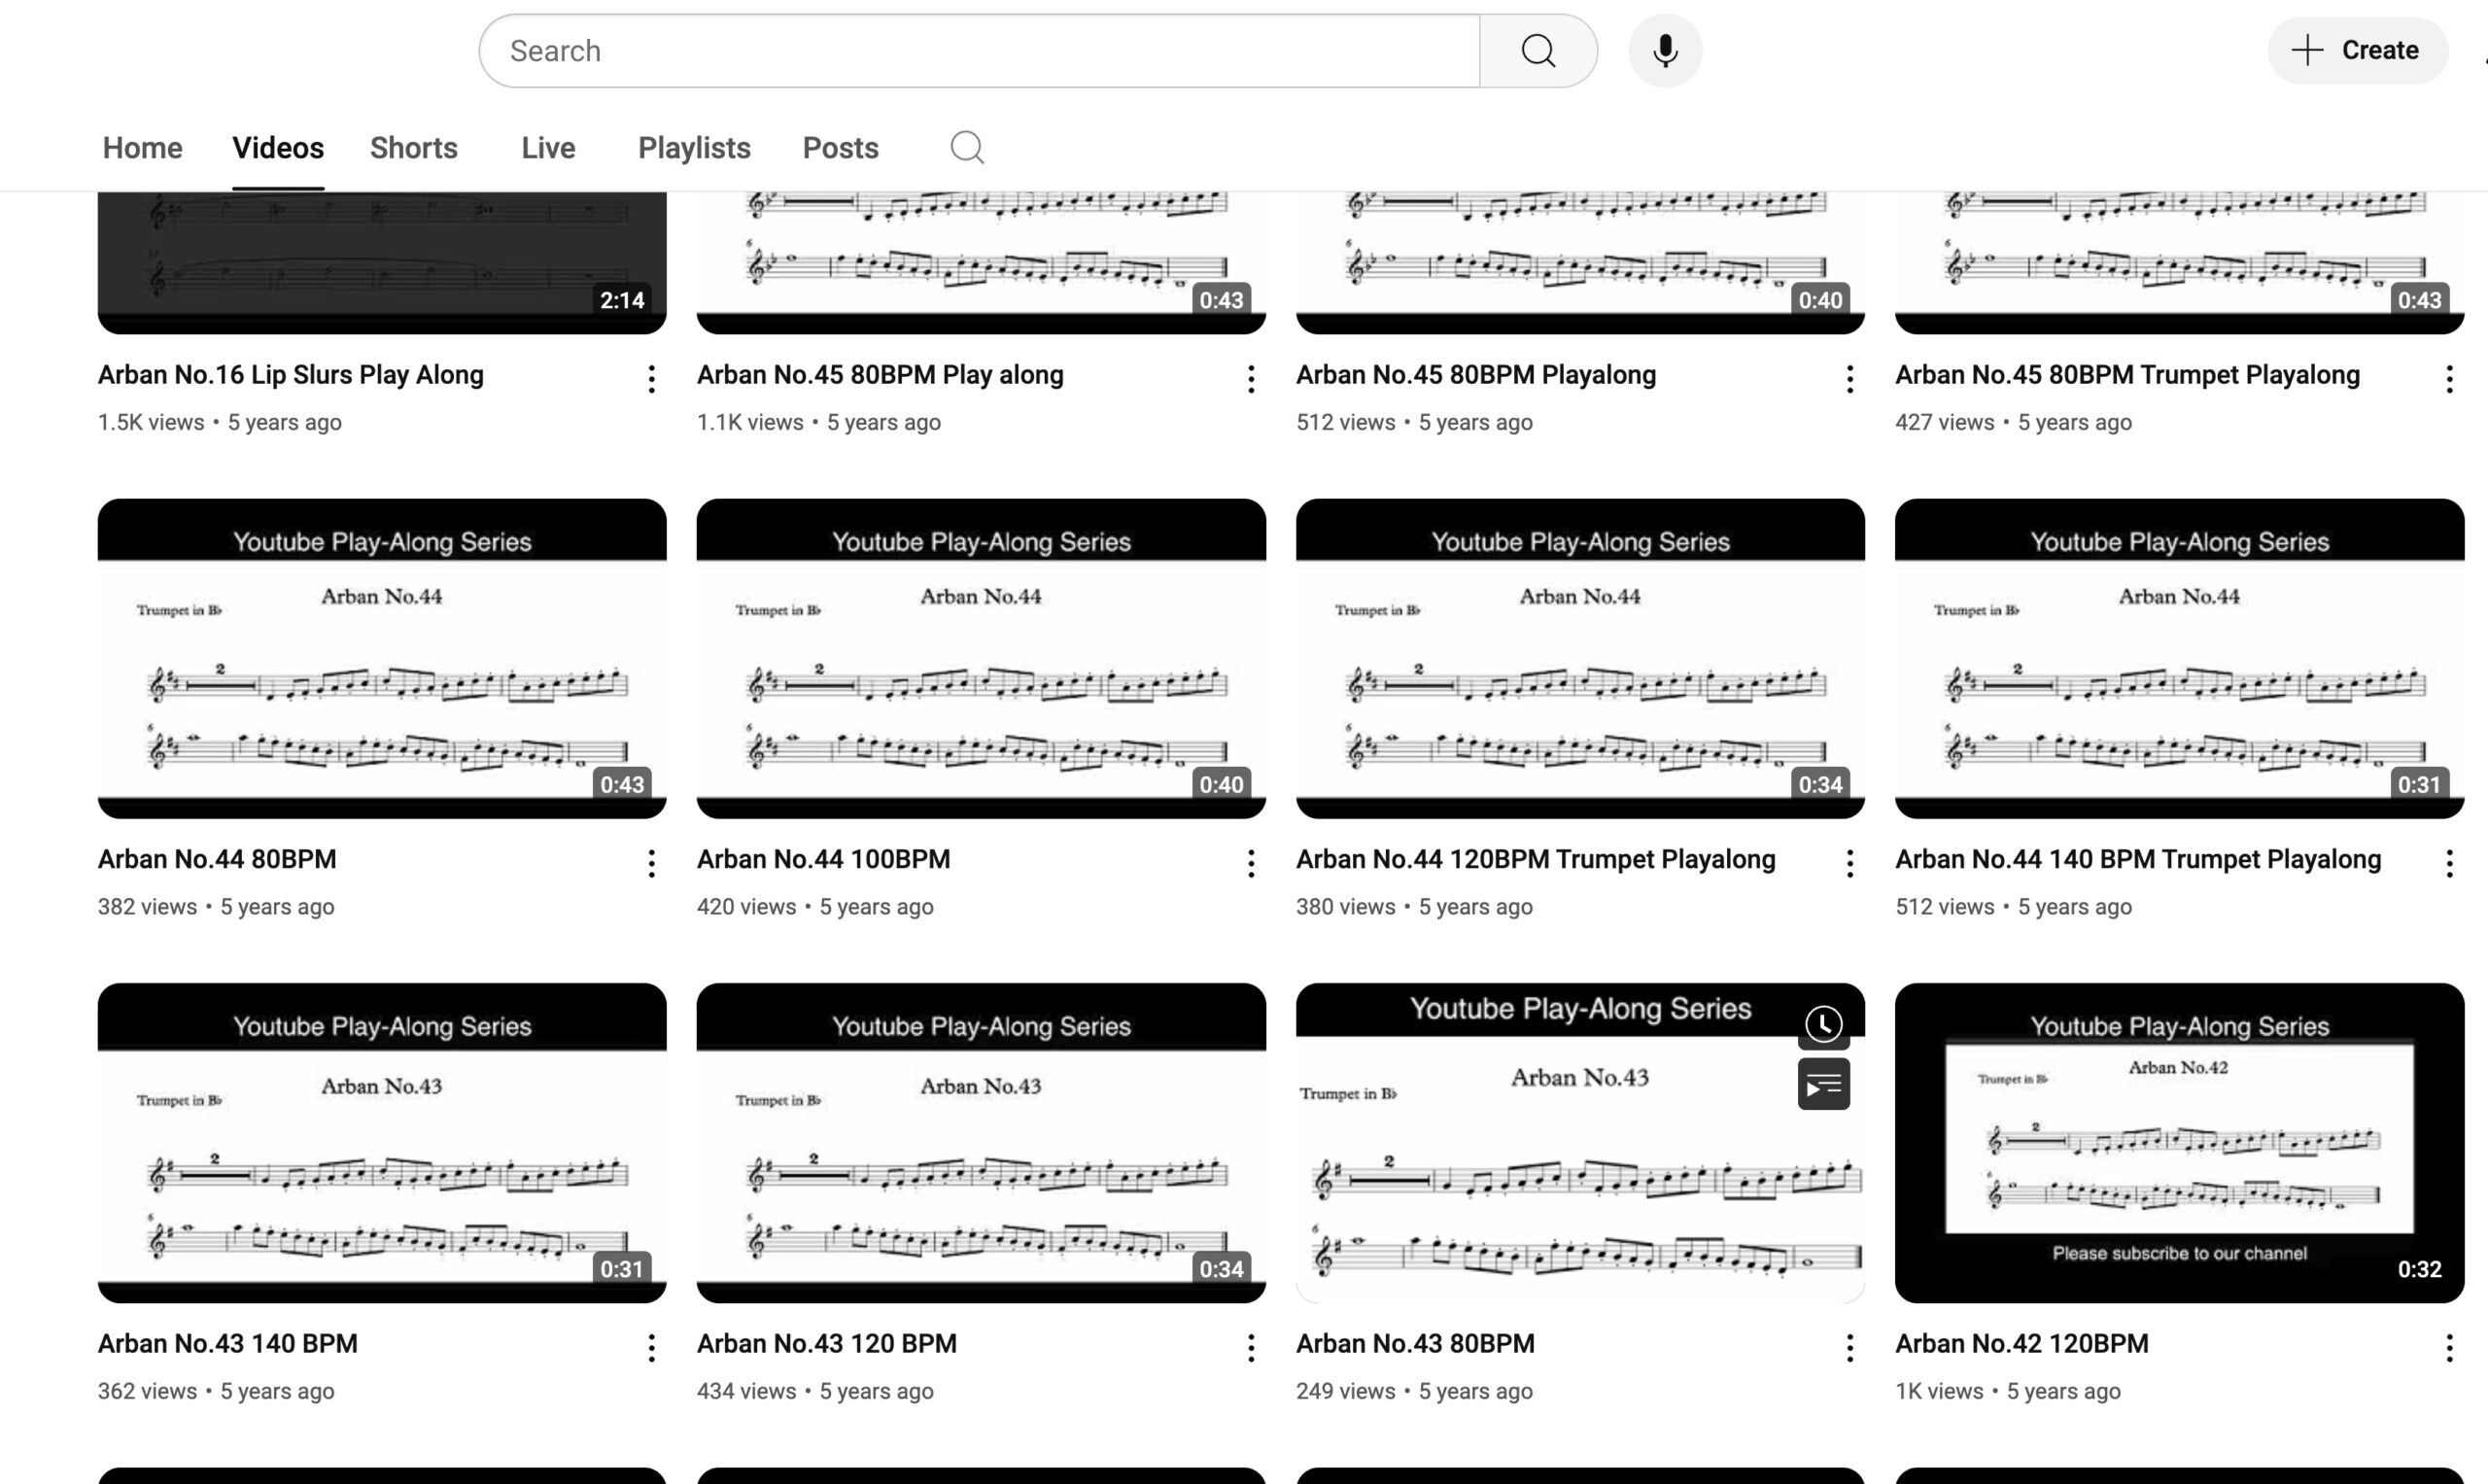Open three-dot menu for Arban No.42 120BPM
Screen dimensions: 2488x1484
(2449, 1348)
